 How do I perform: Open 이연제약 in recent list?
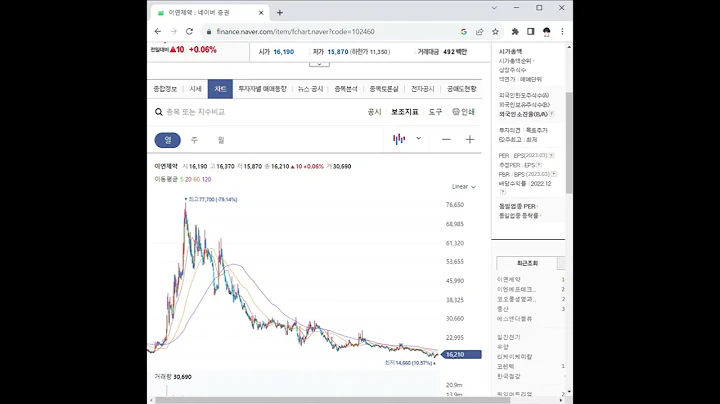(509, 280)
